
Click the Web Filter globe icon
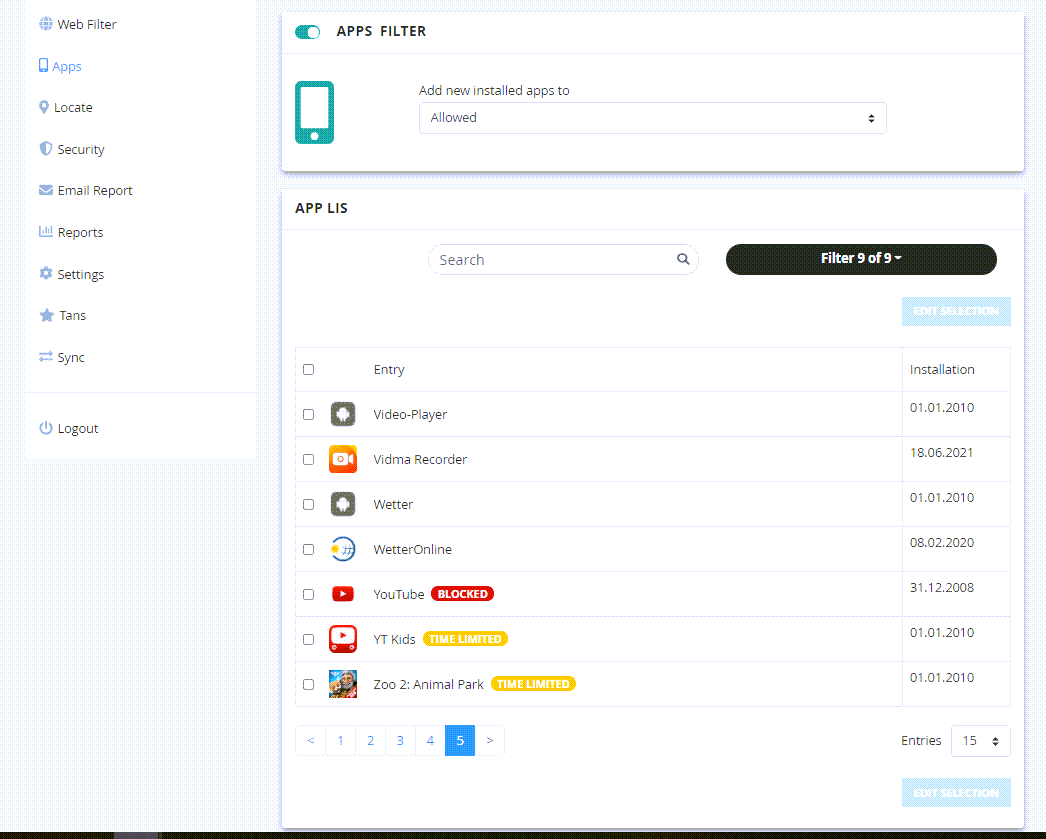coord(45,24)
